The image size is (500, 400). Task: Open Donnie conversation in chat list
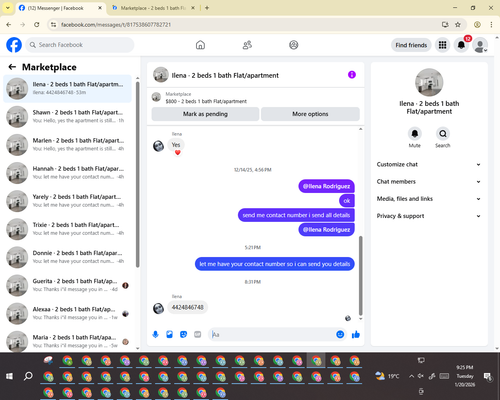tap(67, 257)
